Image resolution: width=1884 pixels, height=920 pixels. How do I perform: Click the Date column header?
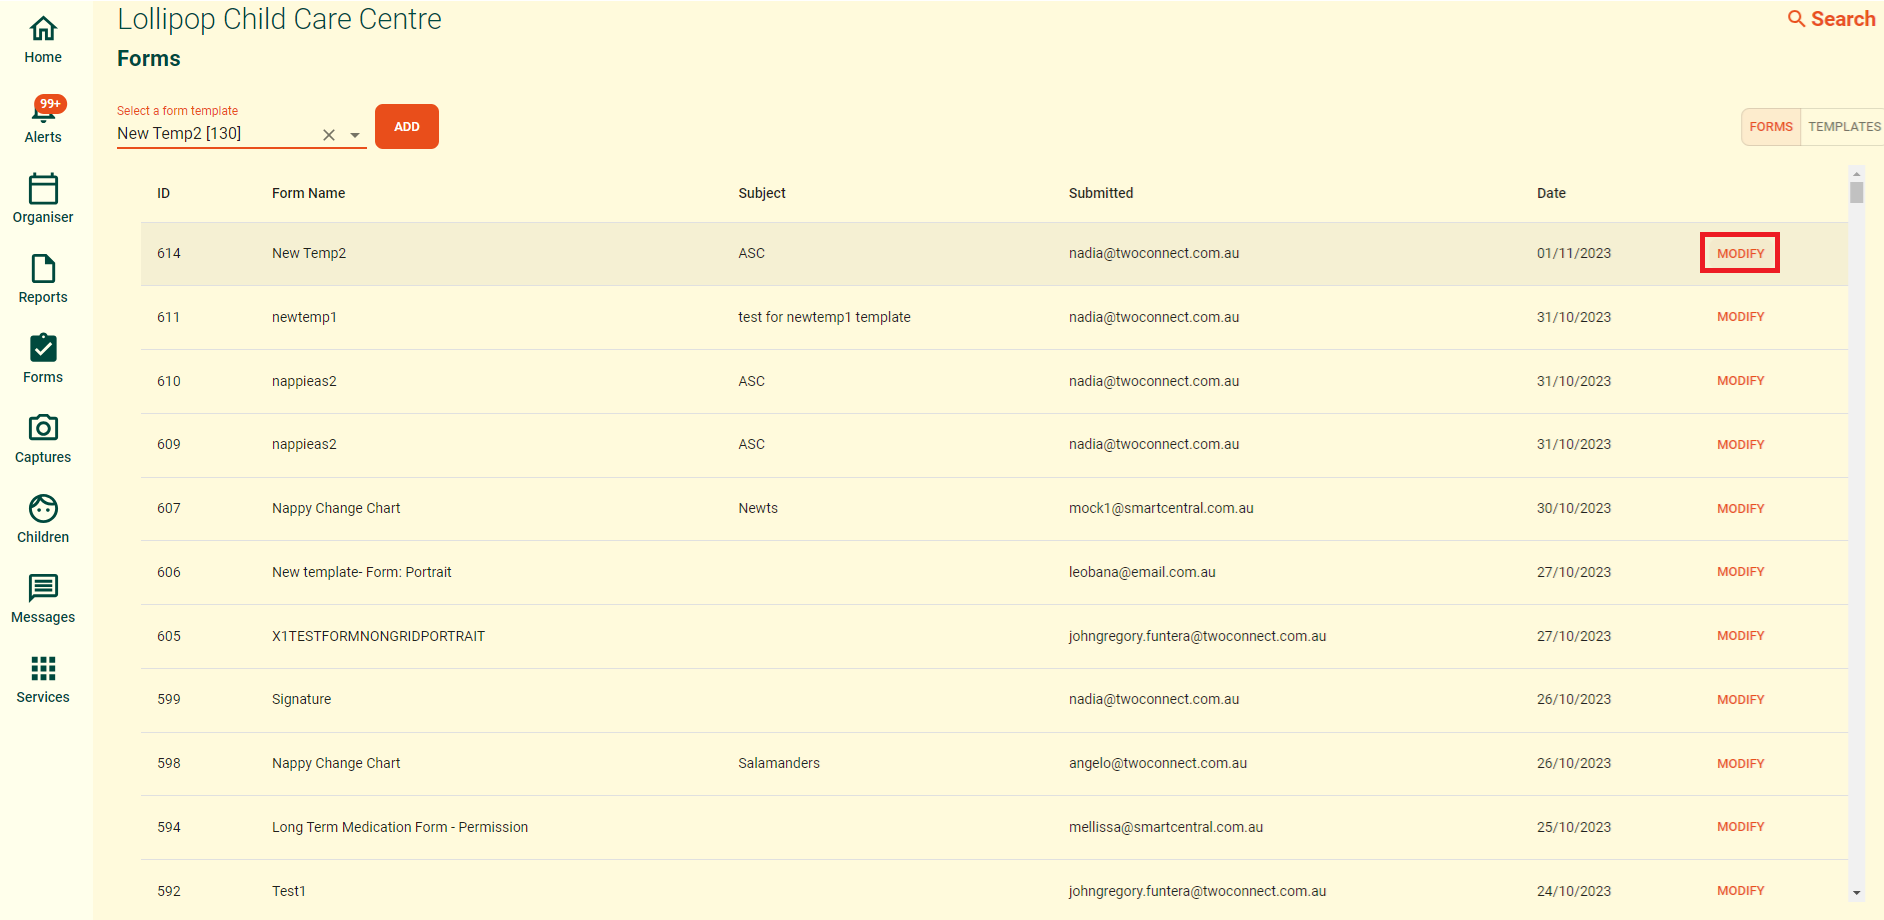[1551, 194]
